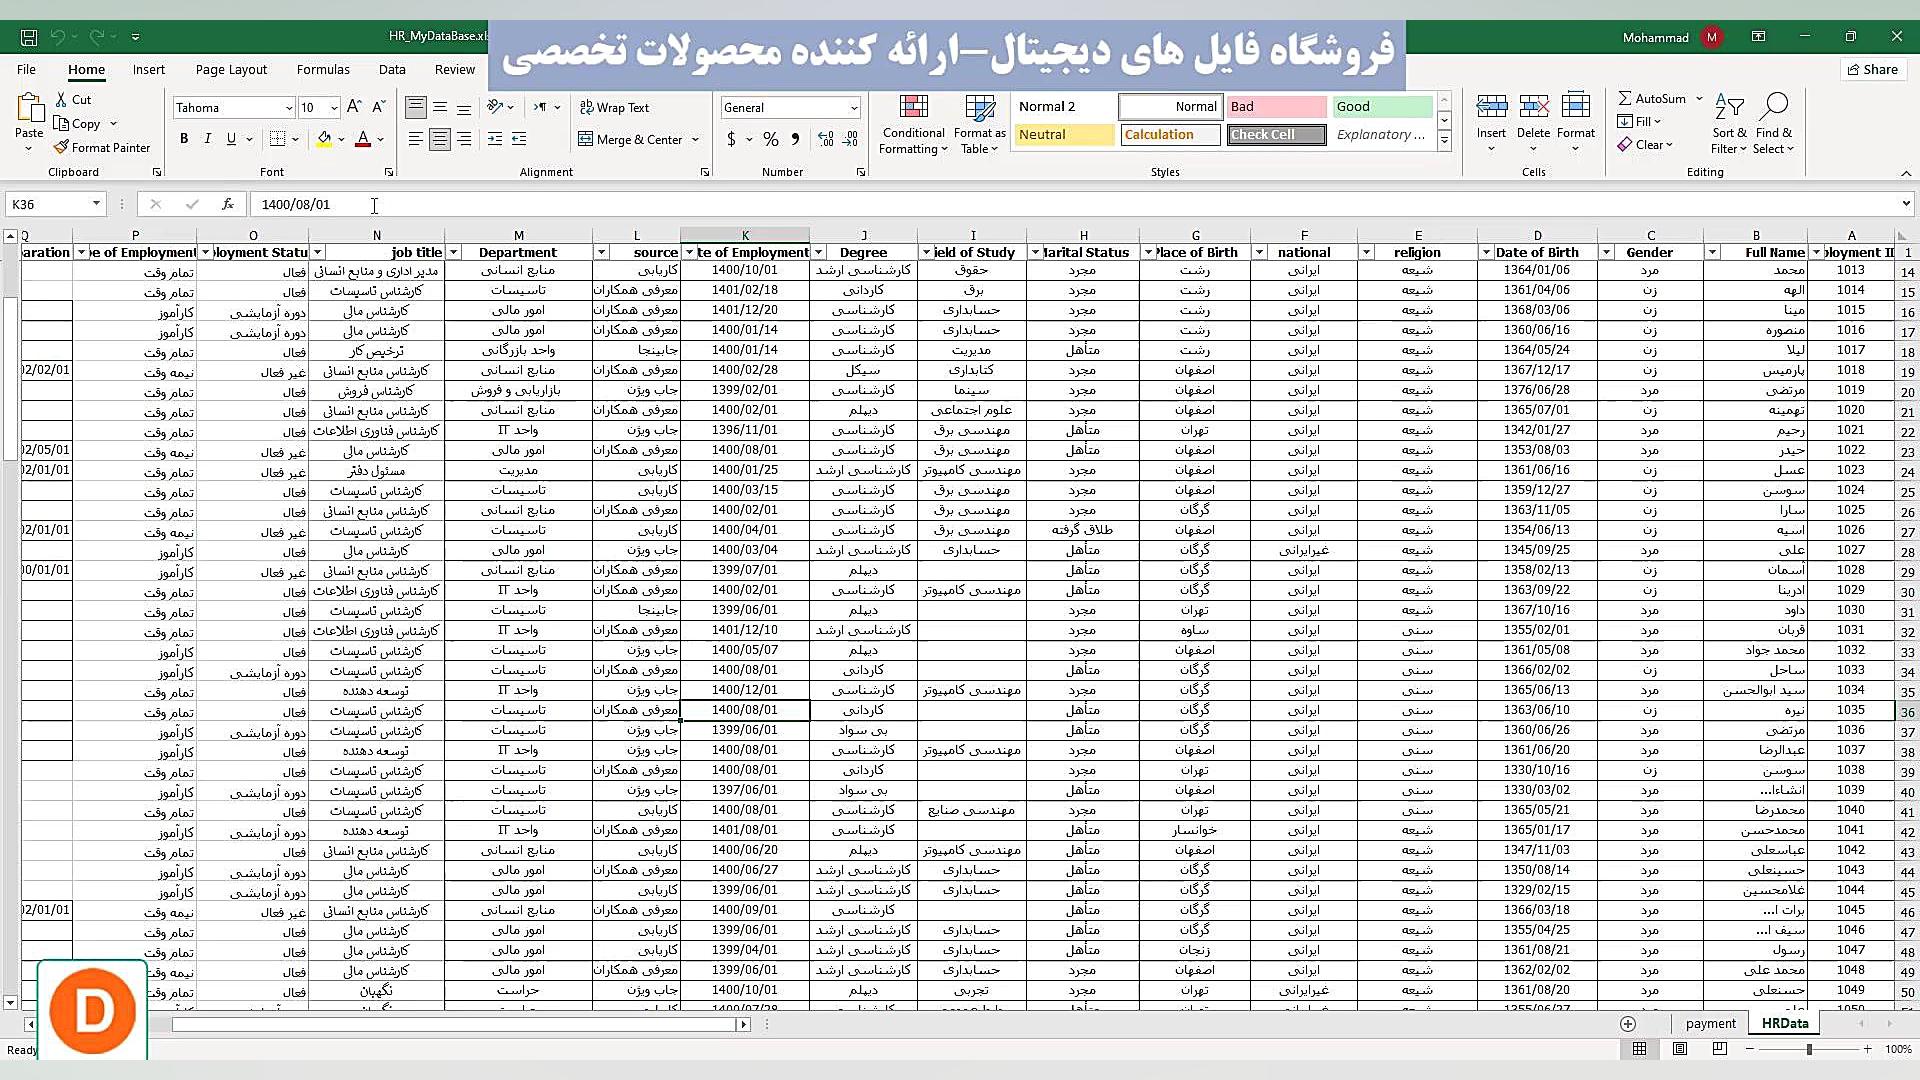The width and height of the screenshot is (1920, 1080).
Task: Toggle Align Left alignment
Action: [416, 139]
